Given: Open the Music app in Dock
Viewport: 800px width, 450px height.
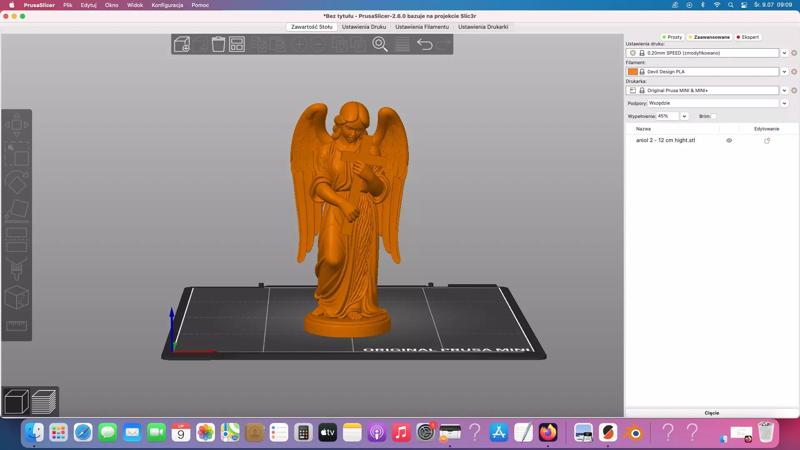Looking at the screenshot, I should (401, 433).
